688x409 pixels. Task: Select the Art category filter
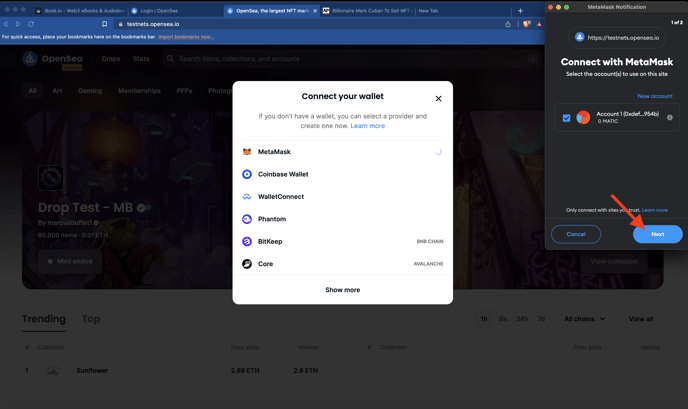click(57, 91)
